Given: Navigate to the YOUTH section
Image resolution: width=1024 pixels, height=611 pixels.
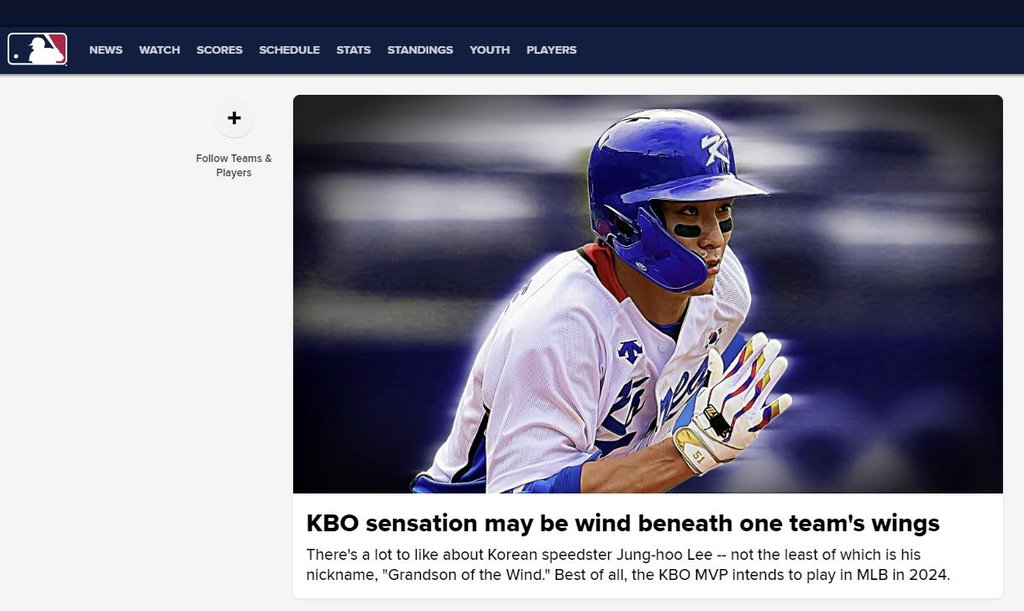Looking at the screenshot, I should point(489,50).
